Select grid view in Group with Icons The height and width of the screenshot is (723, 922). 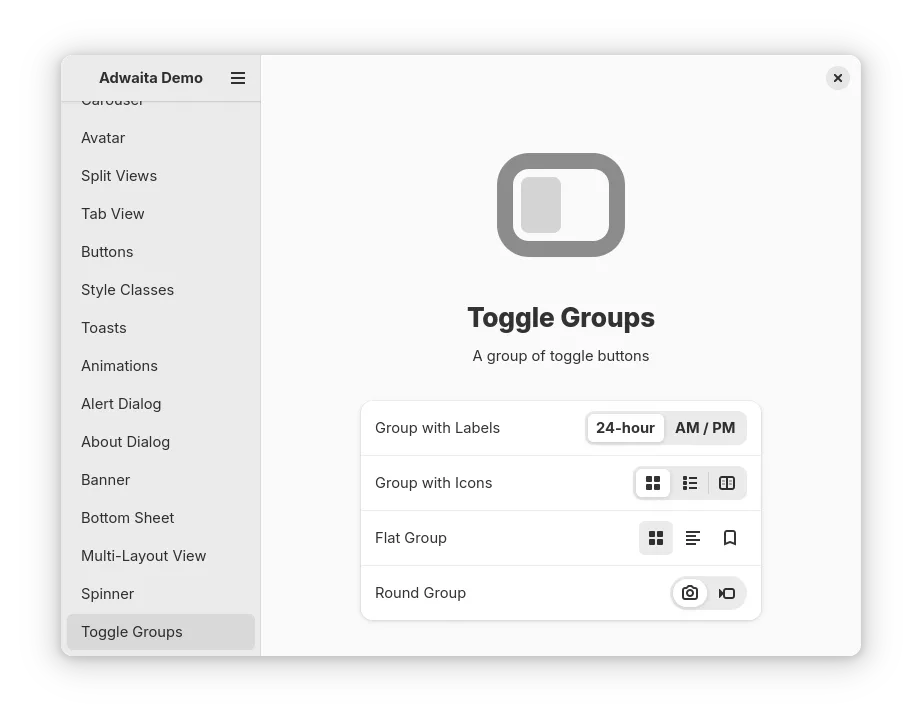pyautogui.click(x=653, y=483)
